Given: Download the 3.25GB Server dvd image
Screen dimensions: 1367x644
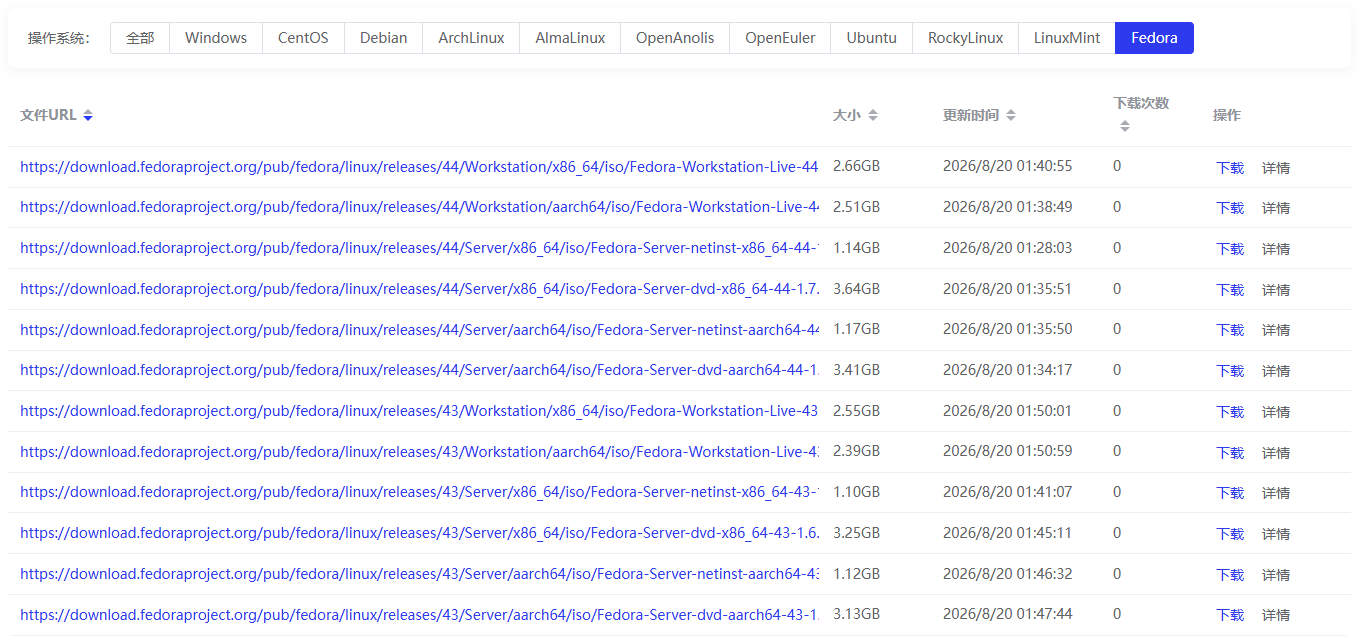Looking at the screenshot, I should 1230,534.
